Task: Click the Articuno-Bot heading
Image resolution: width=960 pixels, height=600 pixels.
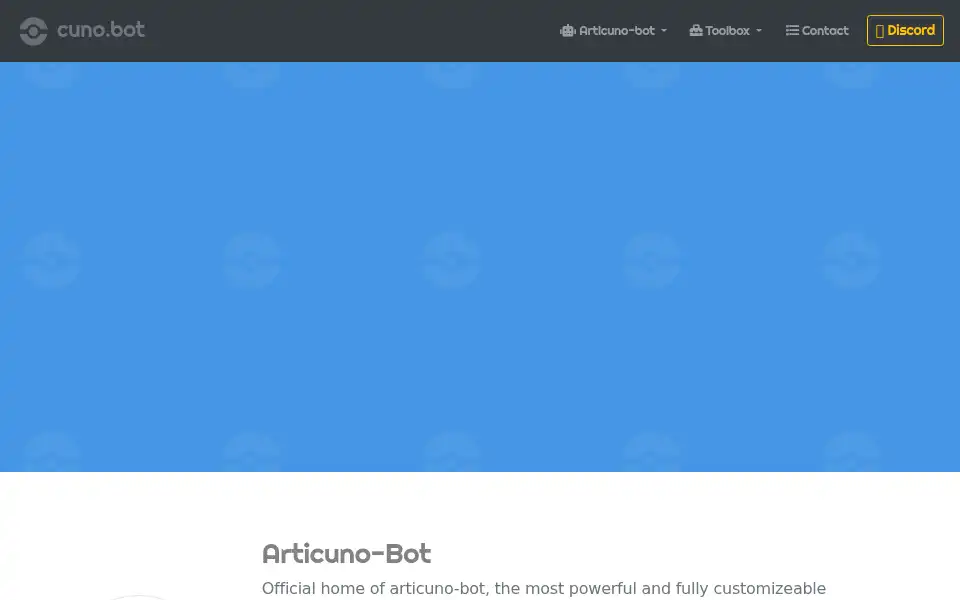Action: 347,553
